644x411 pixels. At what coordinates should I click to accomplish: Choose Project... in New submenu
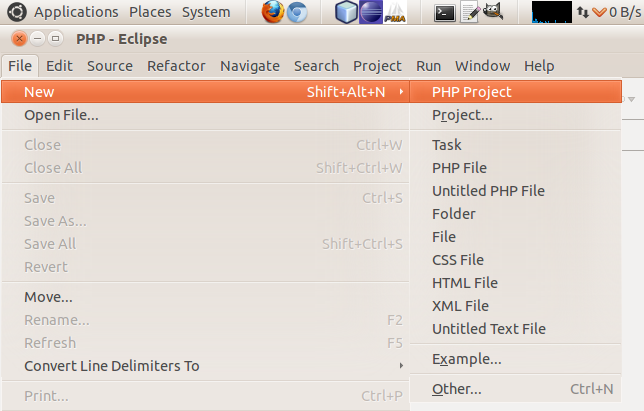[x=515, y=115]
